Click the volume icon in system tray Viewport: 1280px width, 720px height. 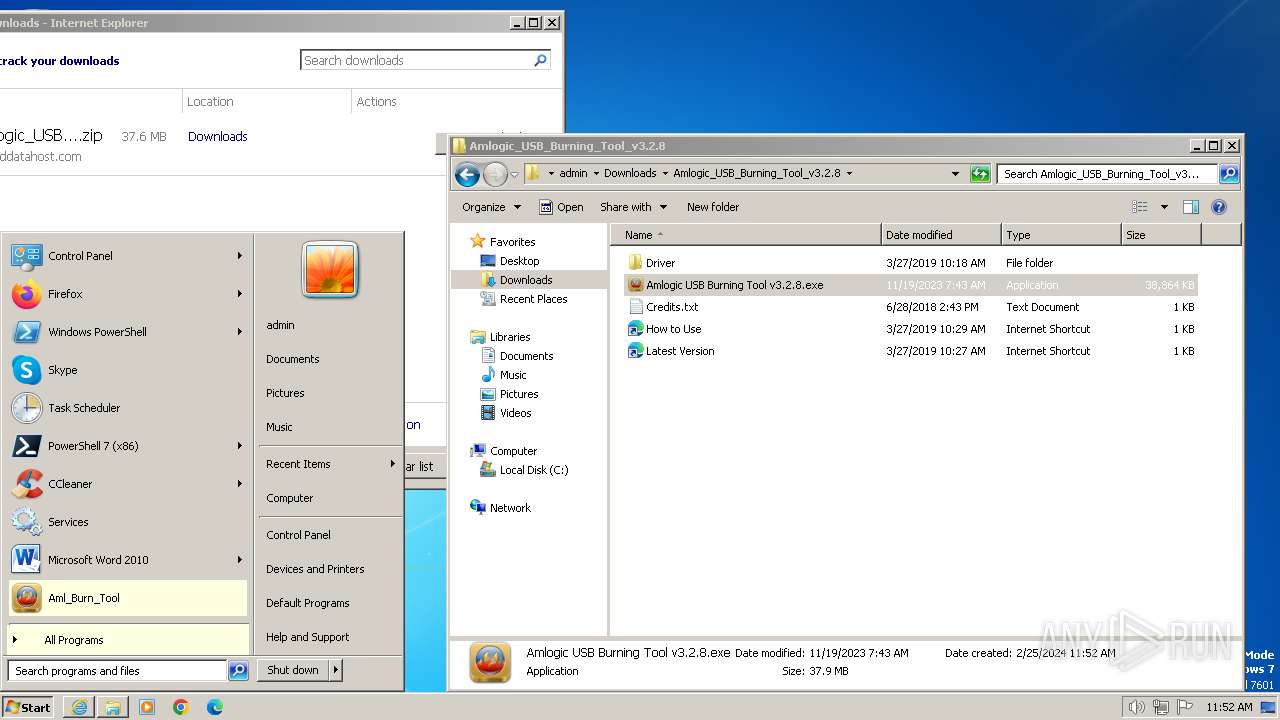pyautogui.click(x=1137, y=707)
